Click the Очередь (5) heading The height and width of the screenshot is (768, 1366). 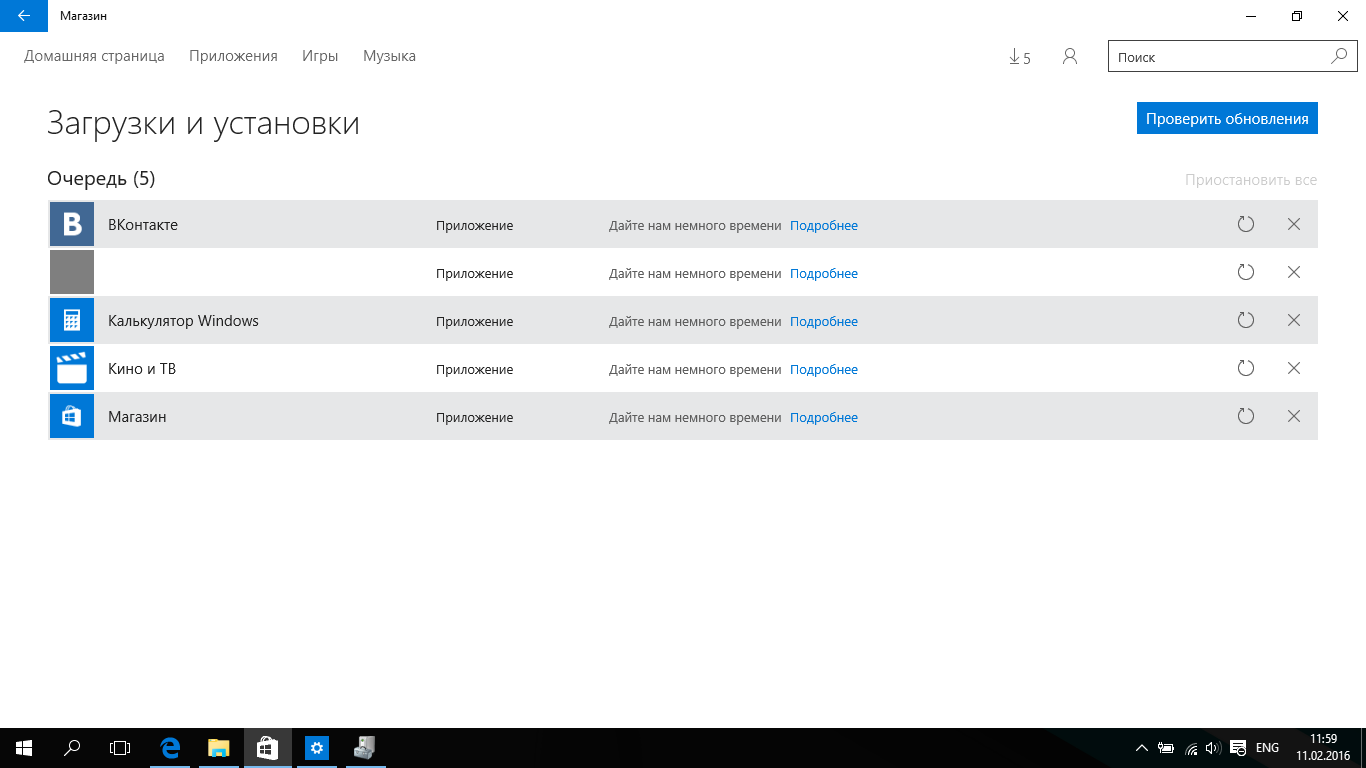pos(101,179)
